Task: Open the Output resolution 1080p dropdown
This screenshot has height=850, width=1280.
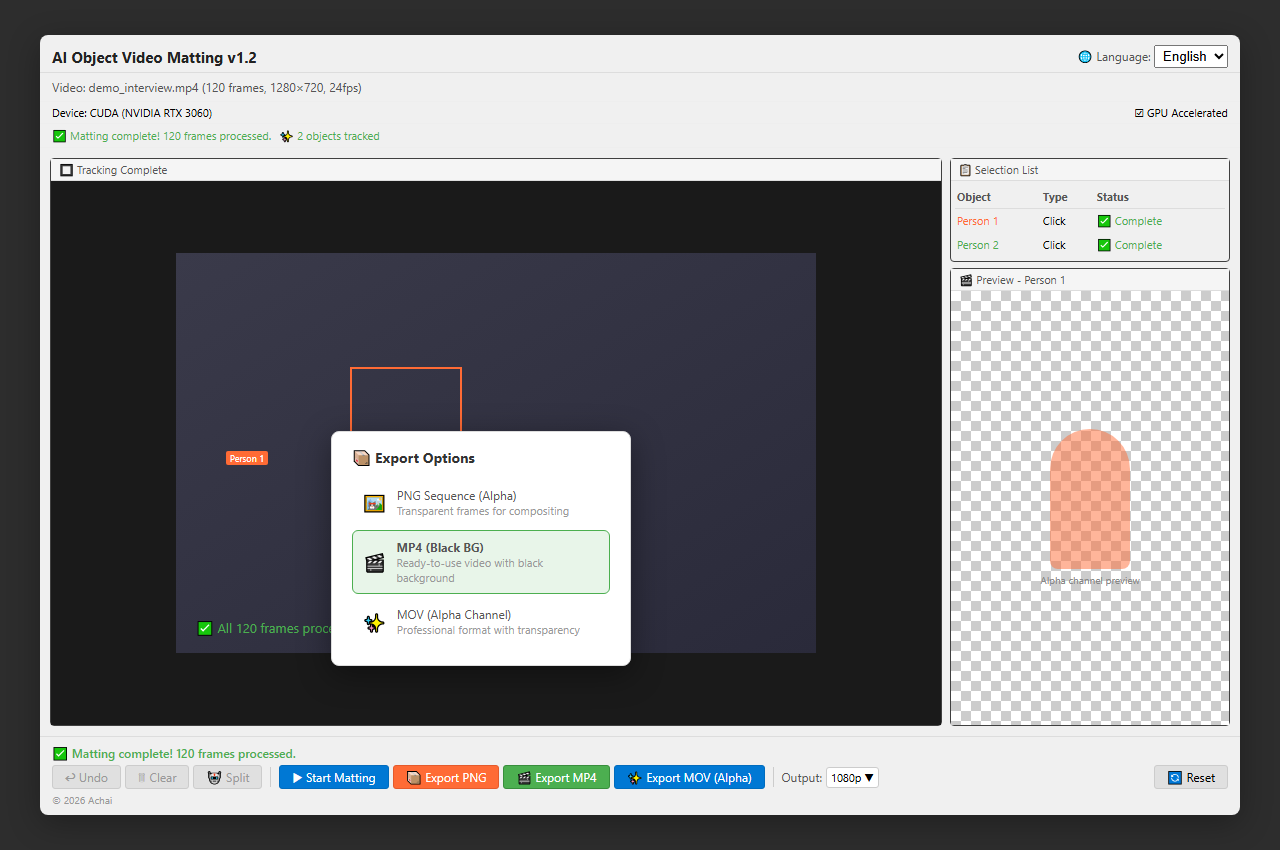Action: (852, 777)
